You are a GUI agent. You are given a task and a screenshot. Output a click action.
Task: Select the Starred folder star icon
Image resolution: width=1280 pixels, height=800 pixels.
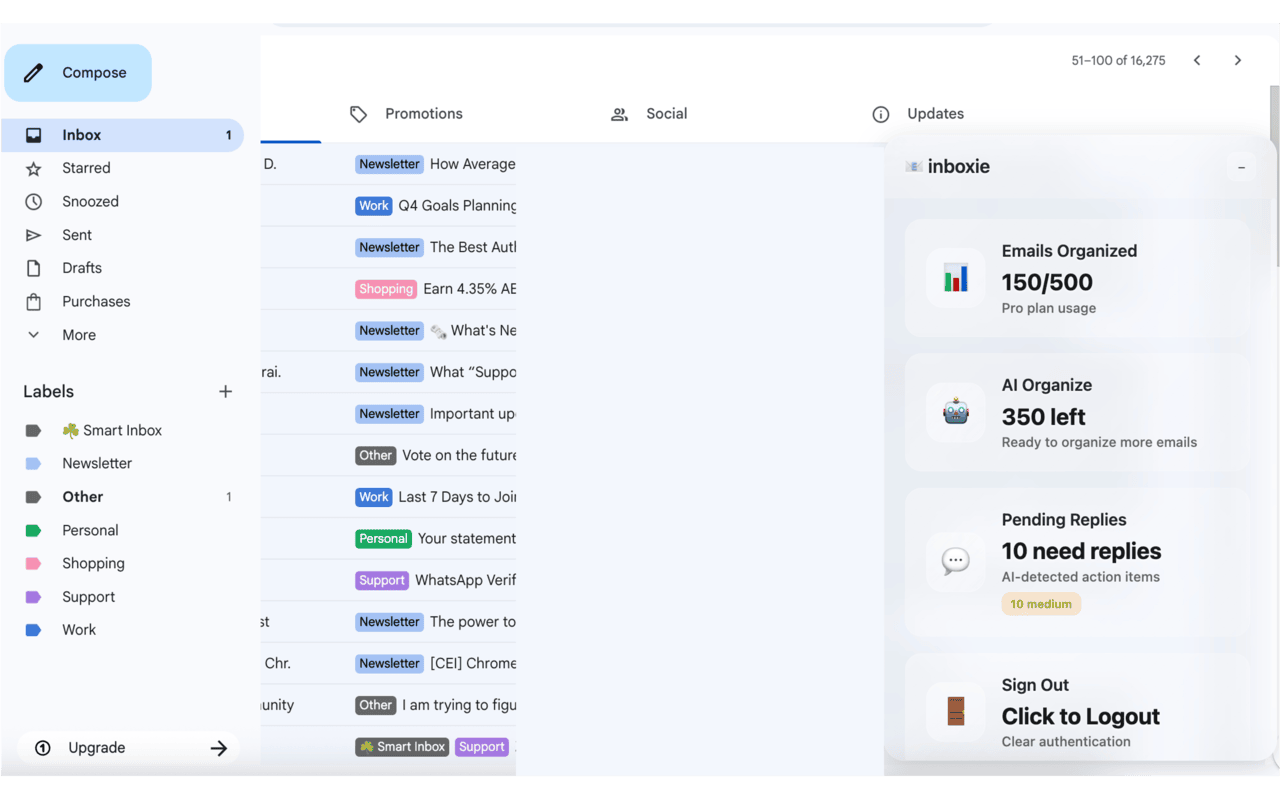point(35,168)
